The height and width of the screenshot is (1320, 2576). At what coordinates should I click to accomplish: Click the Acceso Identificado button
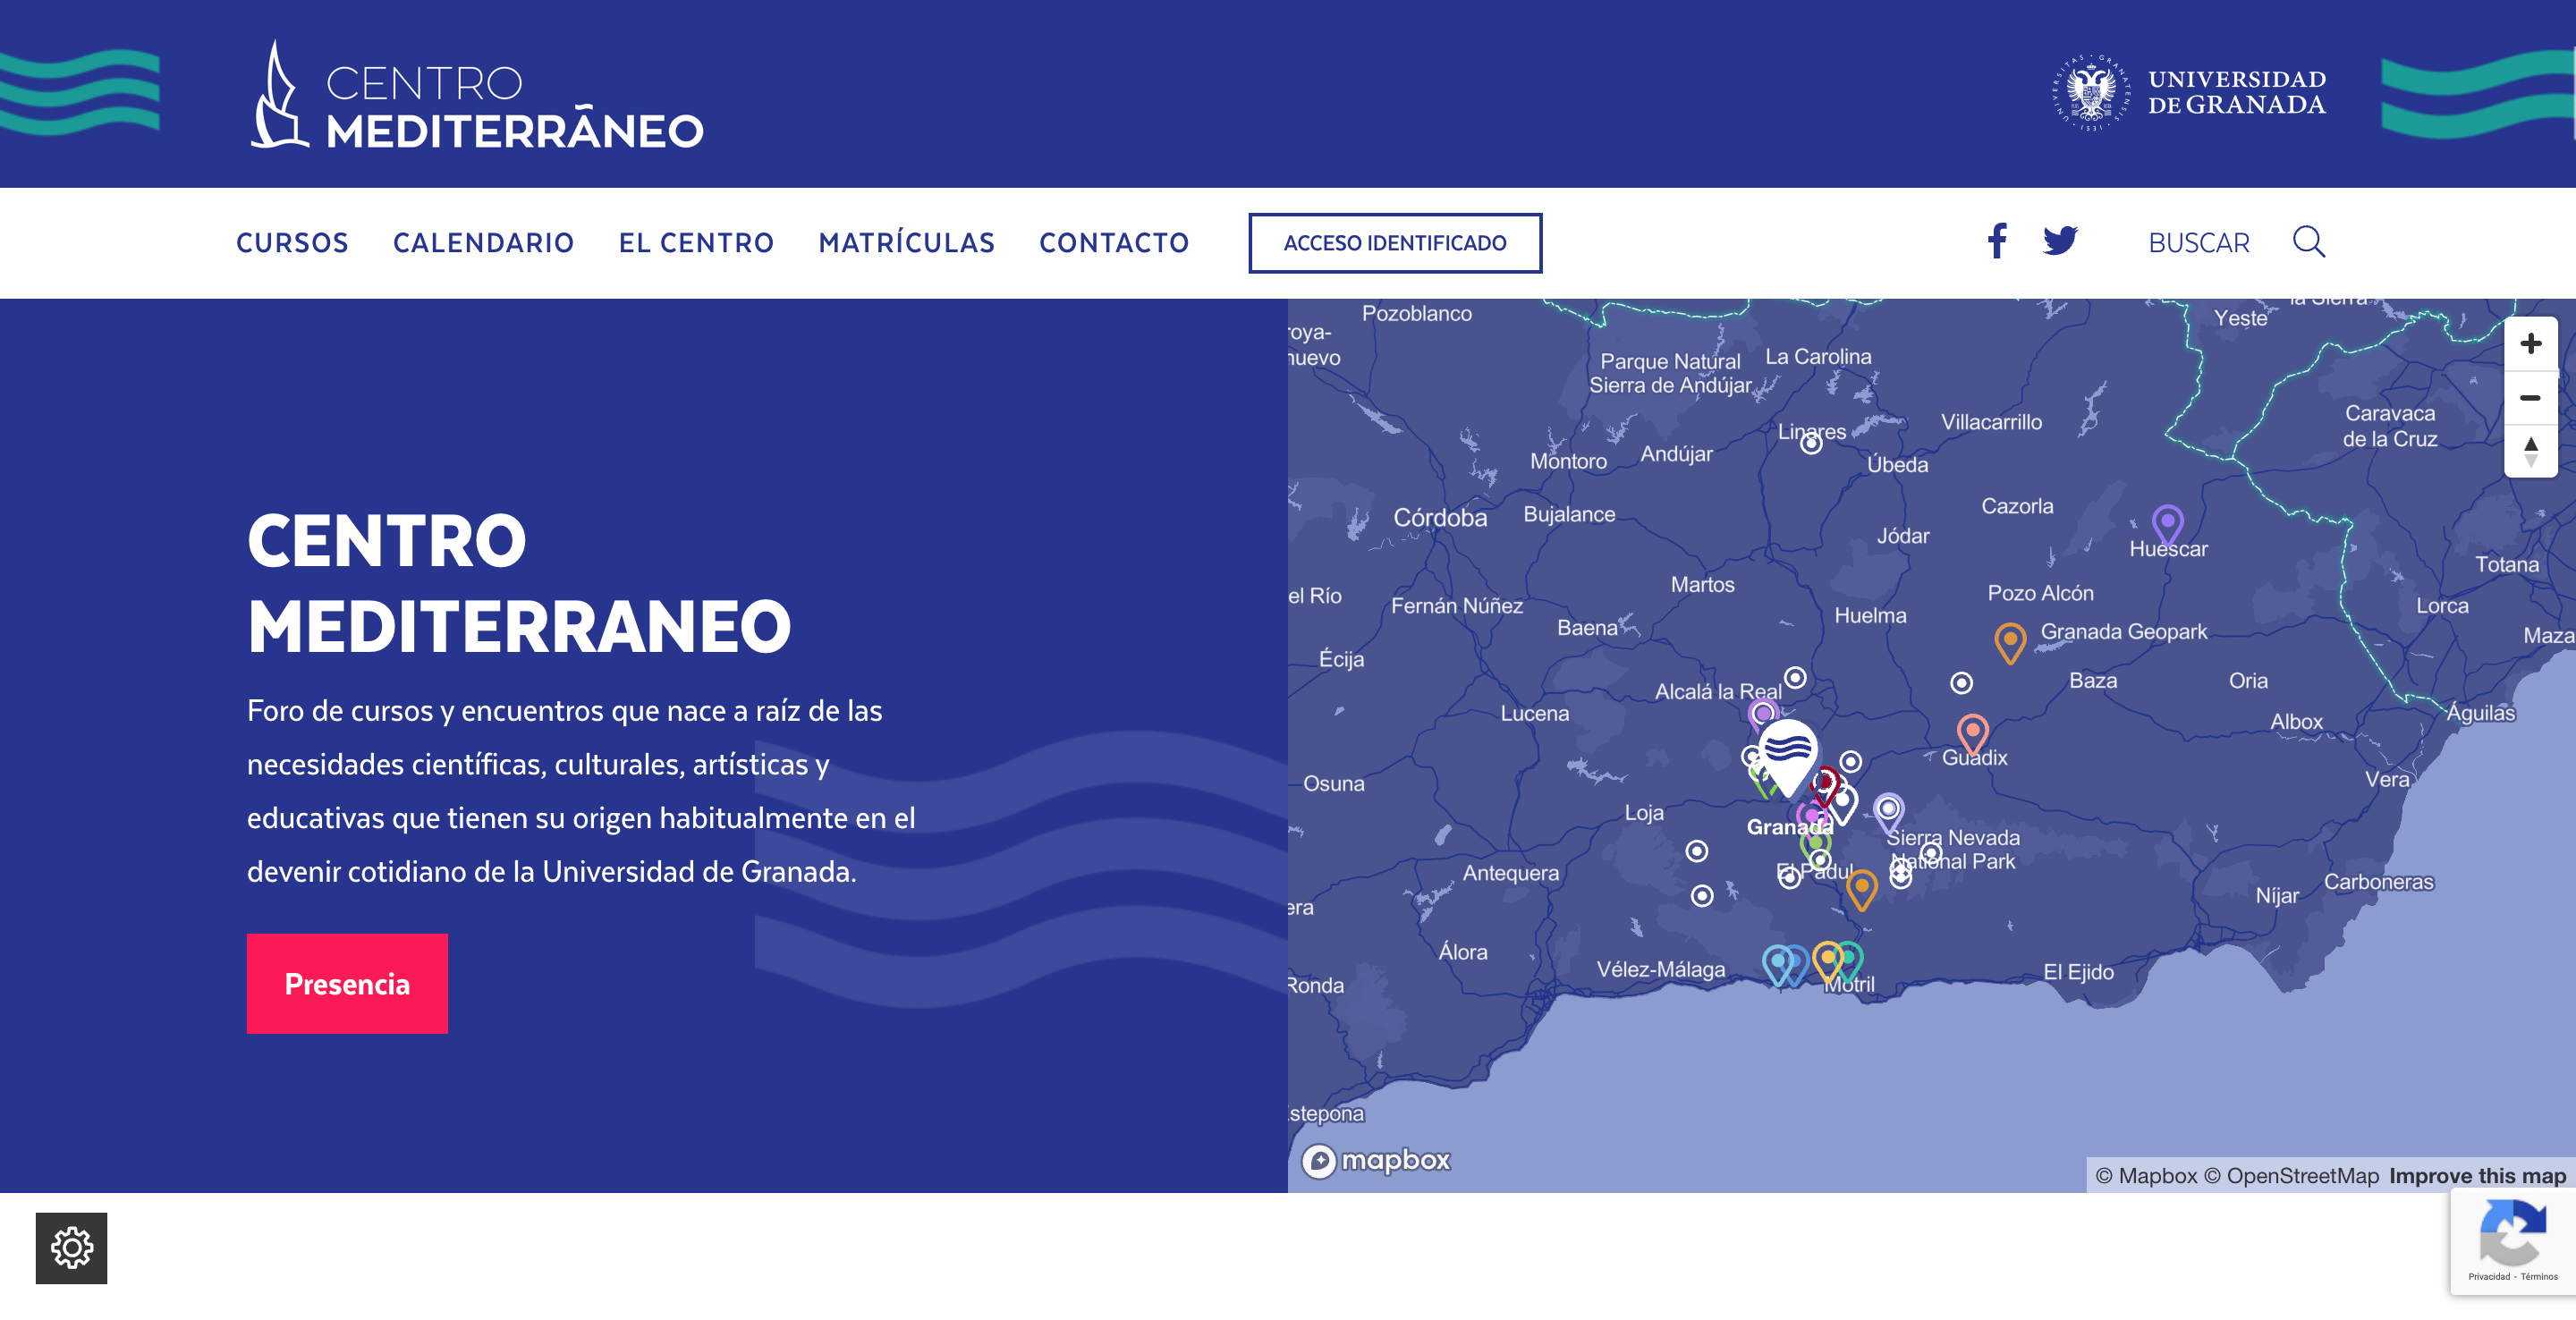1394,243
